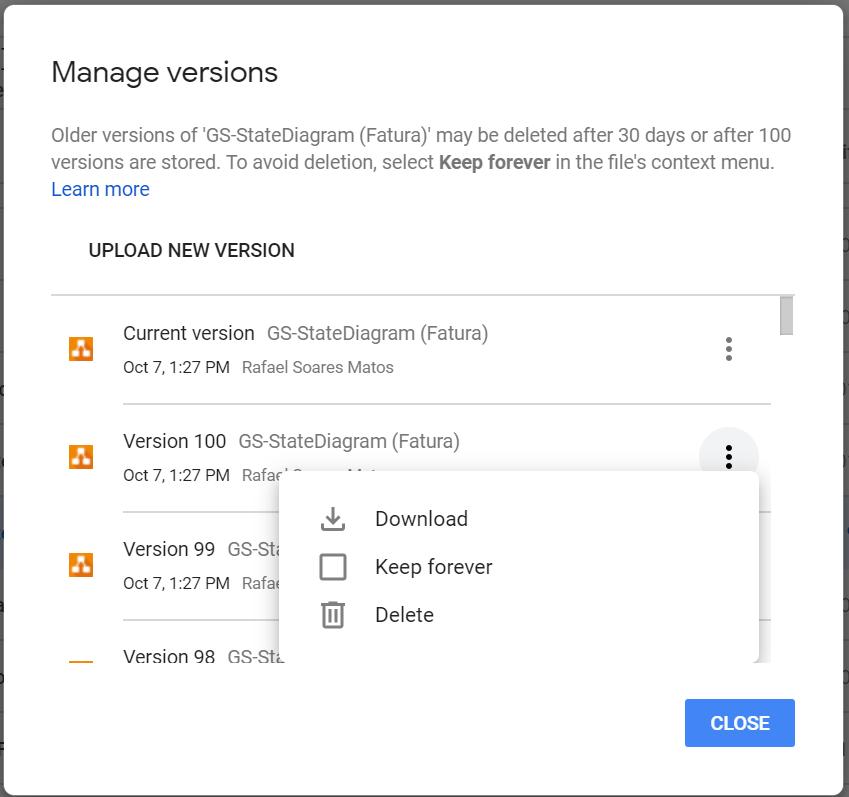
Task: Click the Version 100 file icon
Action: click(81, 456)
